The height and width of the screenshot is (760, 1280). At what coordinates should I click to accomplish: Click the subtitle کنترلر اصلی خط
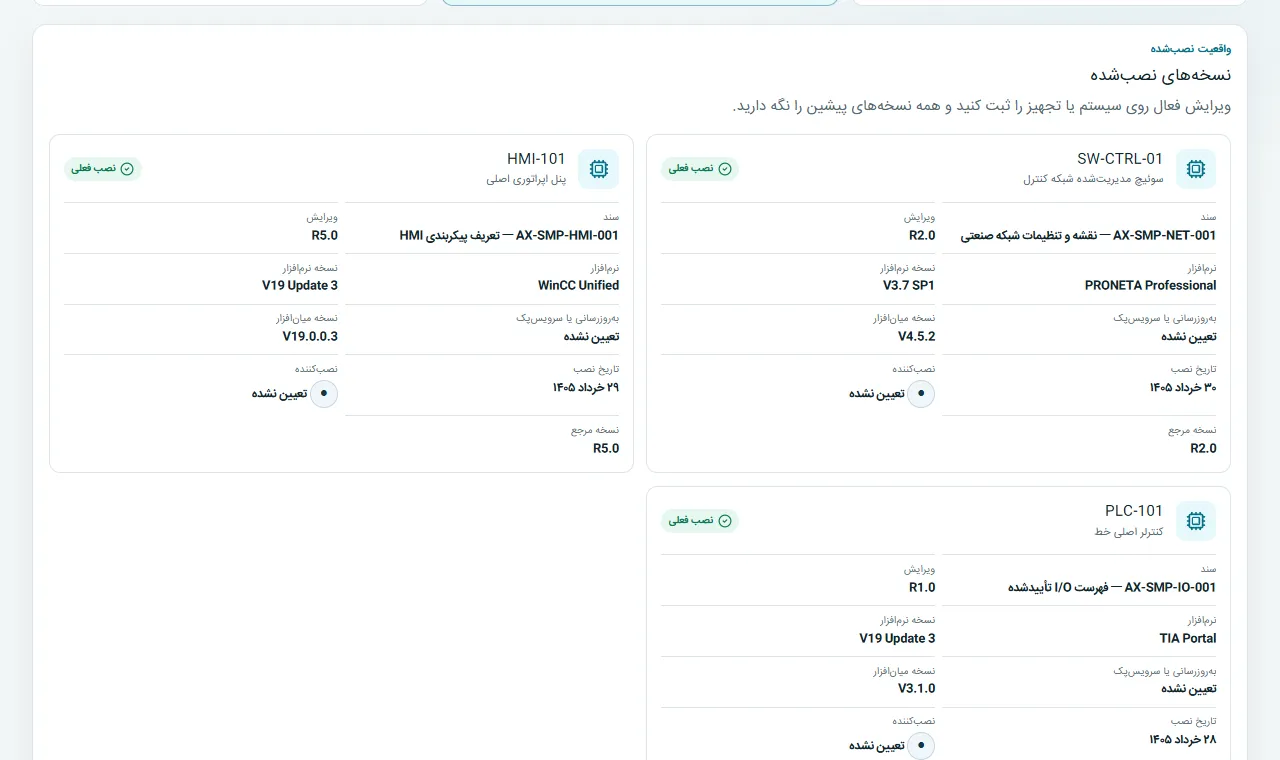tap(1129, 532)
